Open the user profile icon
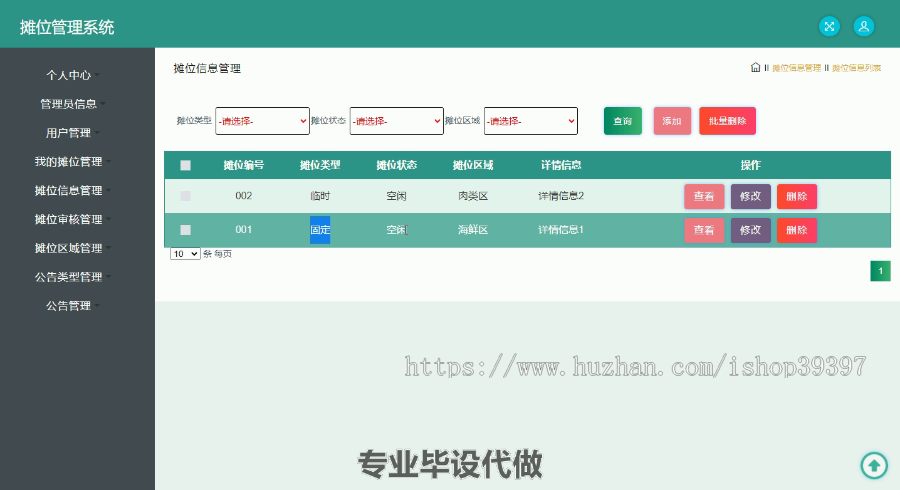This screenshot has height=490, width=900. pos(863,26)
